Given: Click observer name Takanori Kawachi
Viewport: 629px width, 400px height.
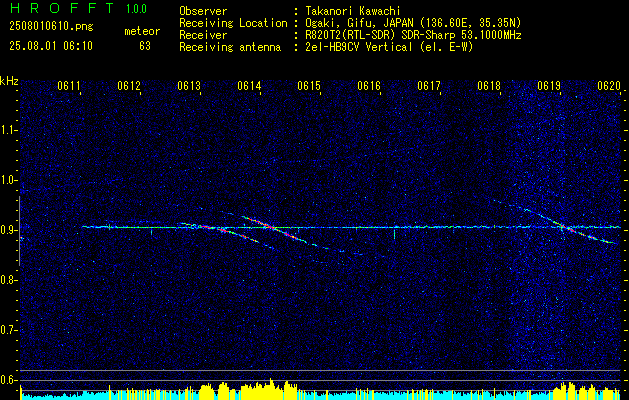Looking at the screenshot, I should pyautogui.click(x=352, y=12).
